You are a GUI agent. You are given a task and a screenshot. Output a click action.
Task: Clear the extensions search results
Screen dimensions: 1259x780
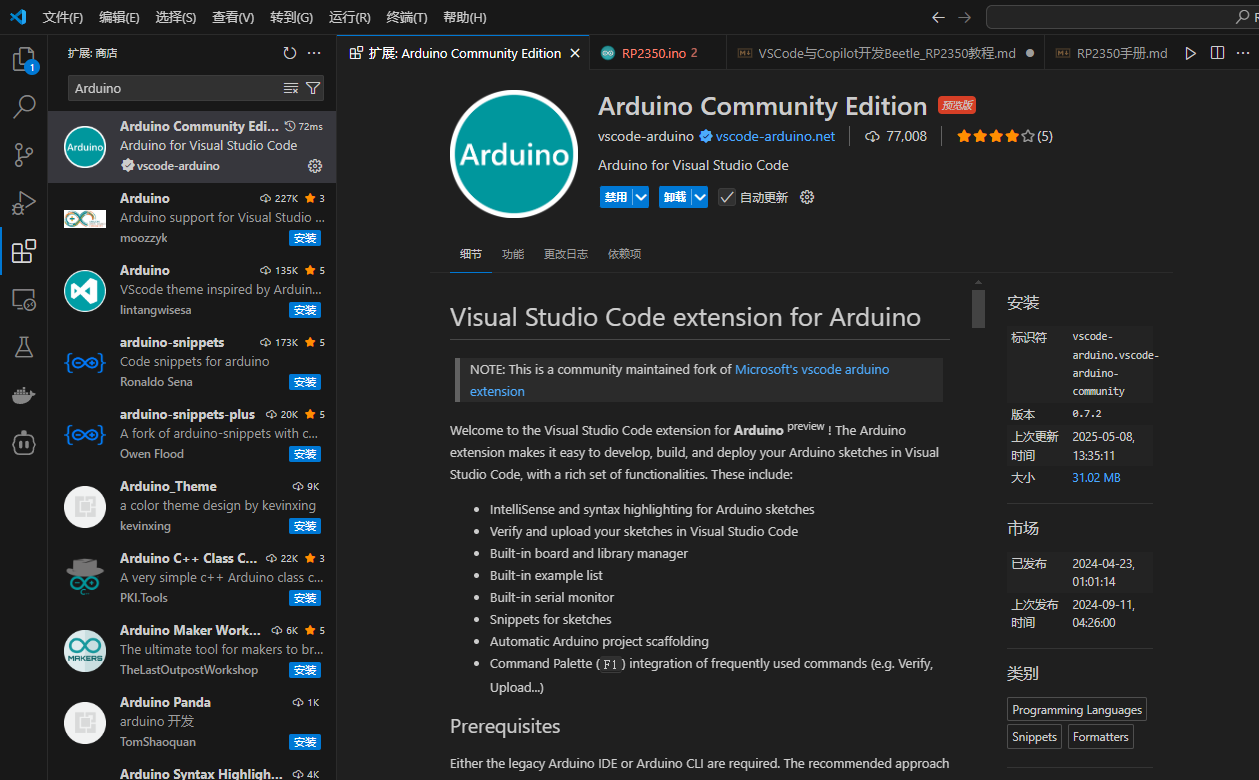291,88
